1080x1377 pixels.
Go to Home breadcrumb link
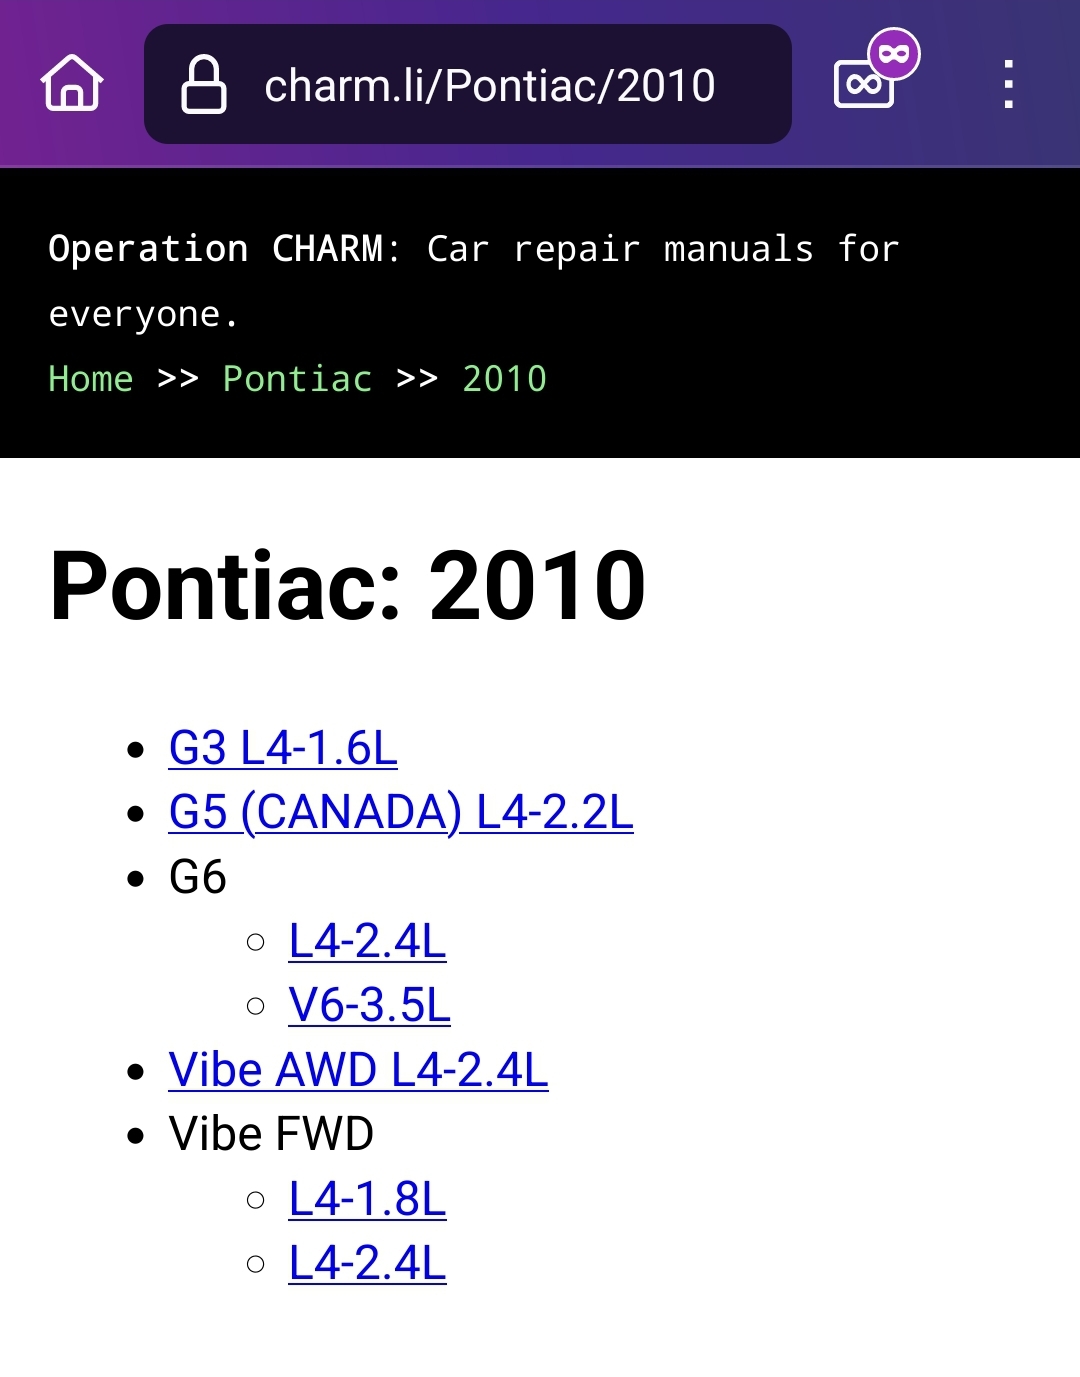(90, 379)
